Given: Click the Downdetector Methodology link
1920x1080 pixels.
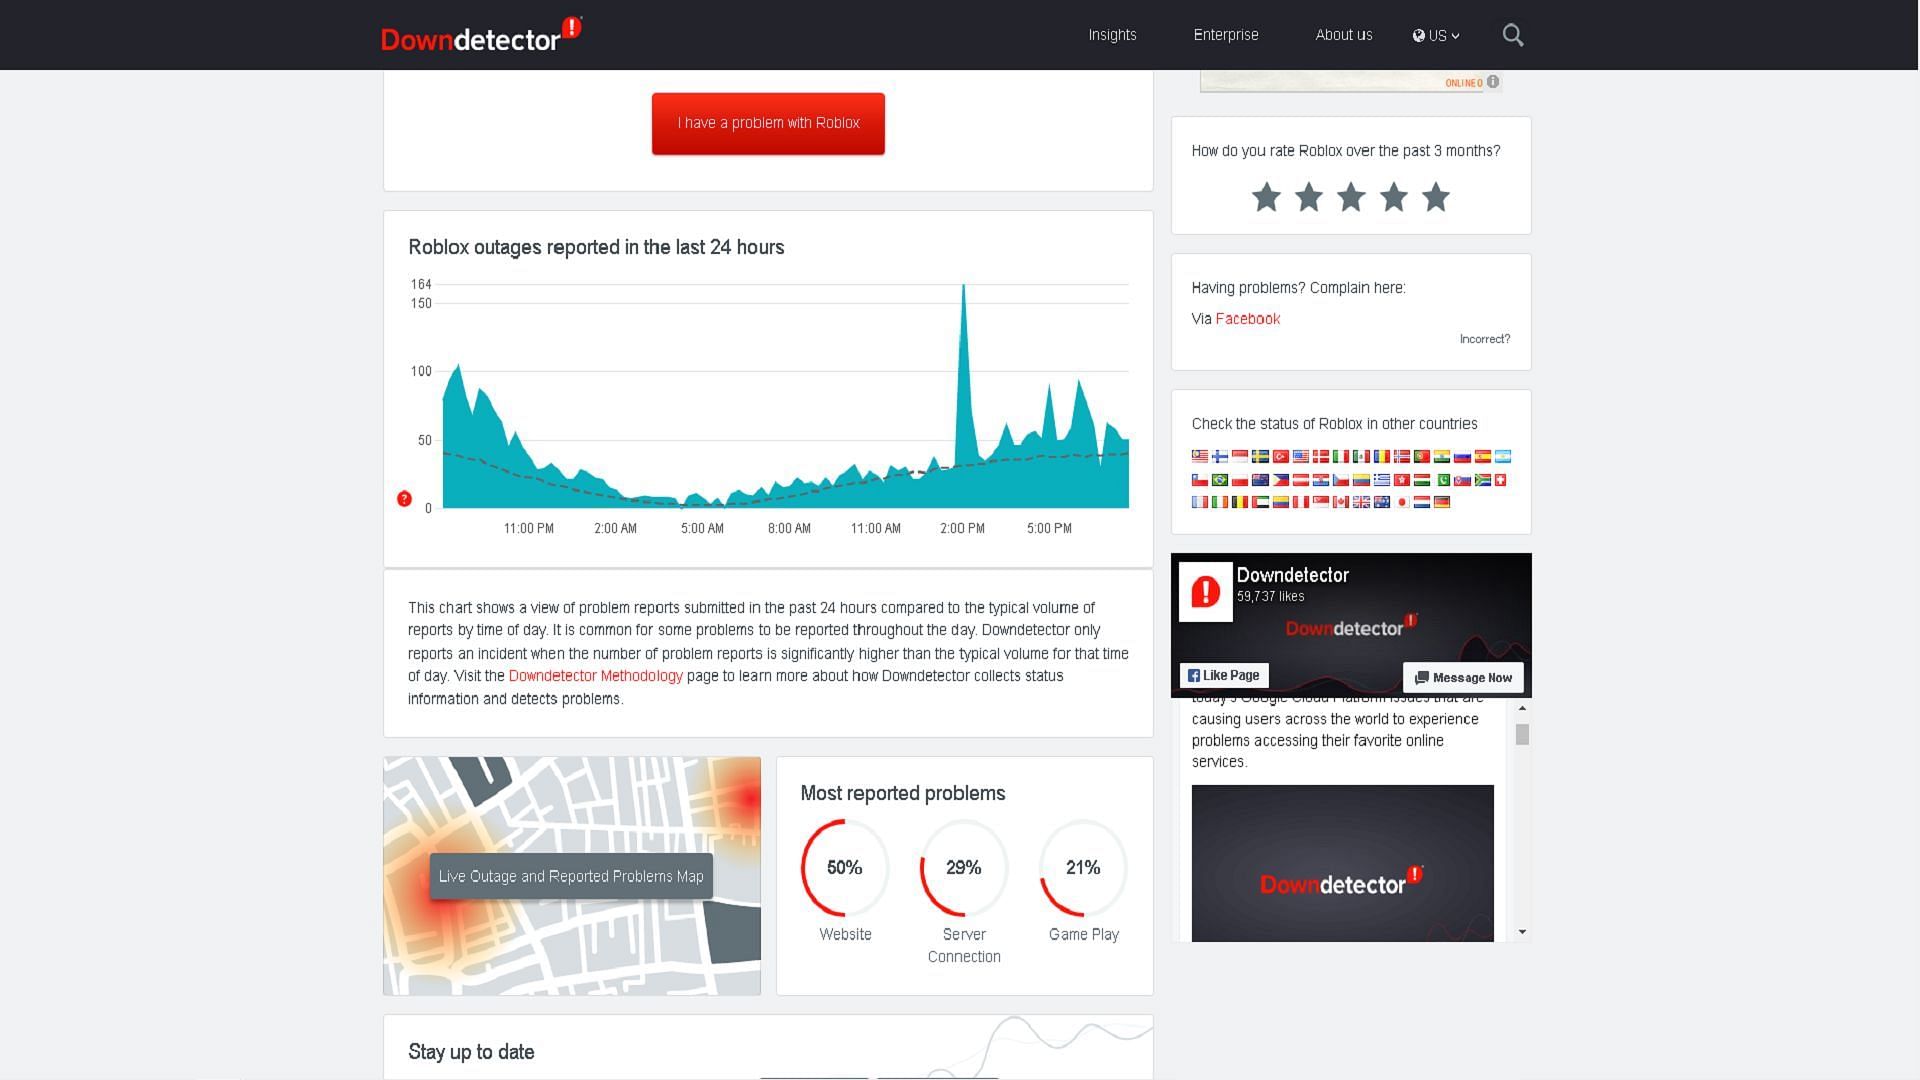Looking at the screenshot, I should pos(595,675).
